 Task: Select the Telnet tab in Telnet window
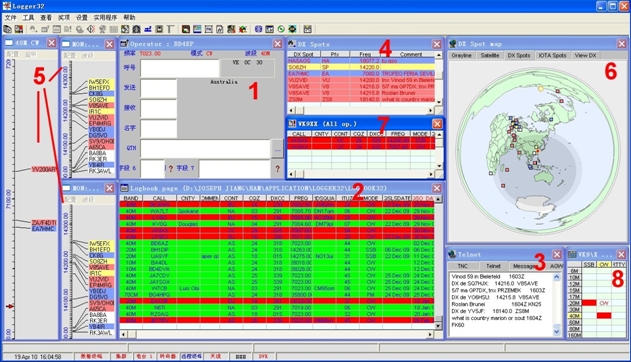coord(493,266)
